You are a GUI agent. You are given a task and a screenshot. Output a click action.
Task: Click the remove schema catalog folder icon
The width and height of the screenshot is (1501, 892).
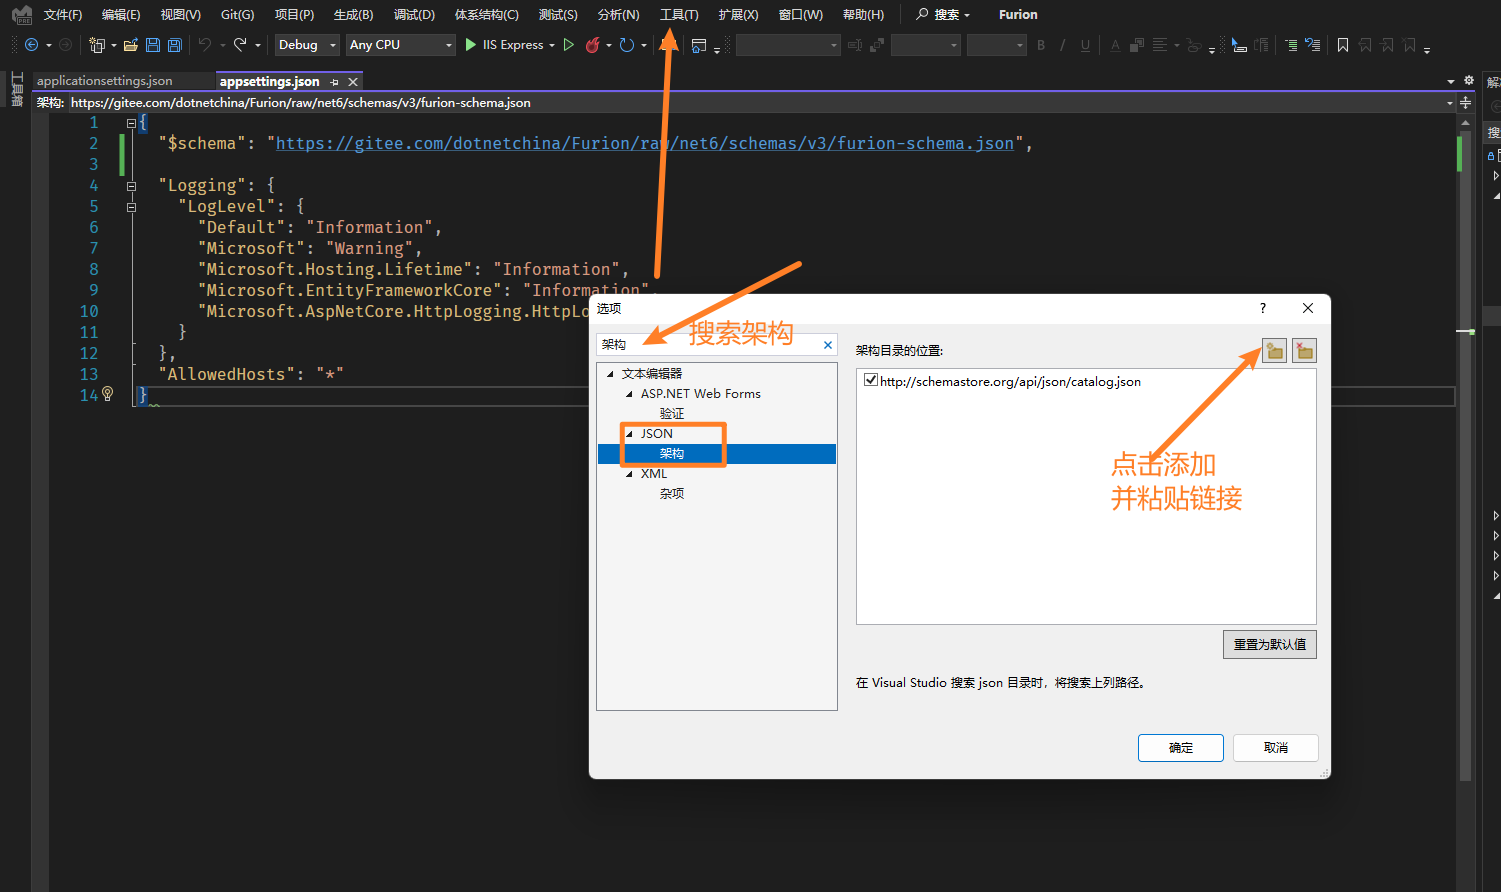1304,350
